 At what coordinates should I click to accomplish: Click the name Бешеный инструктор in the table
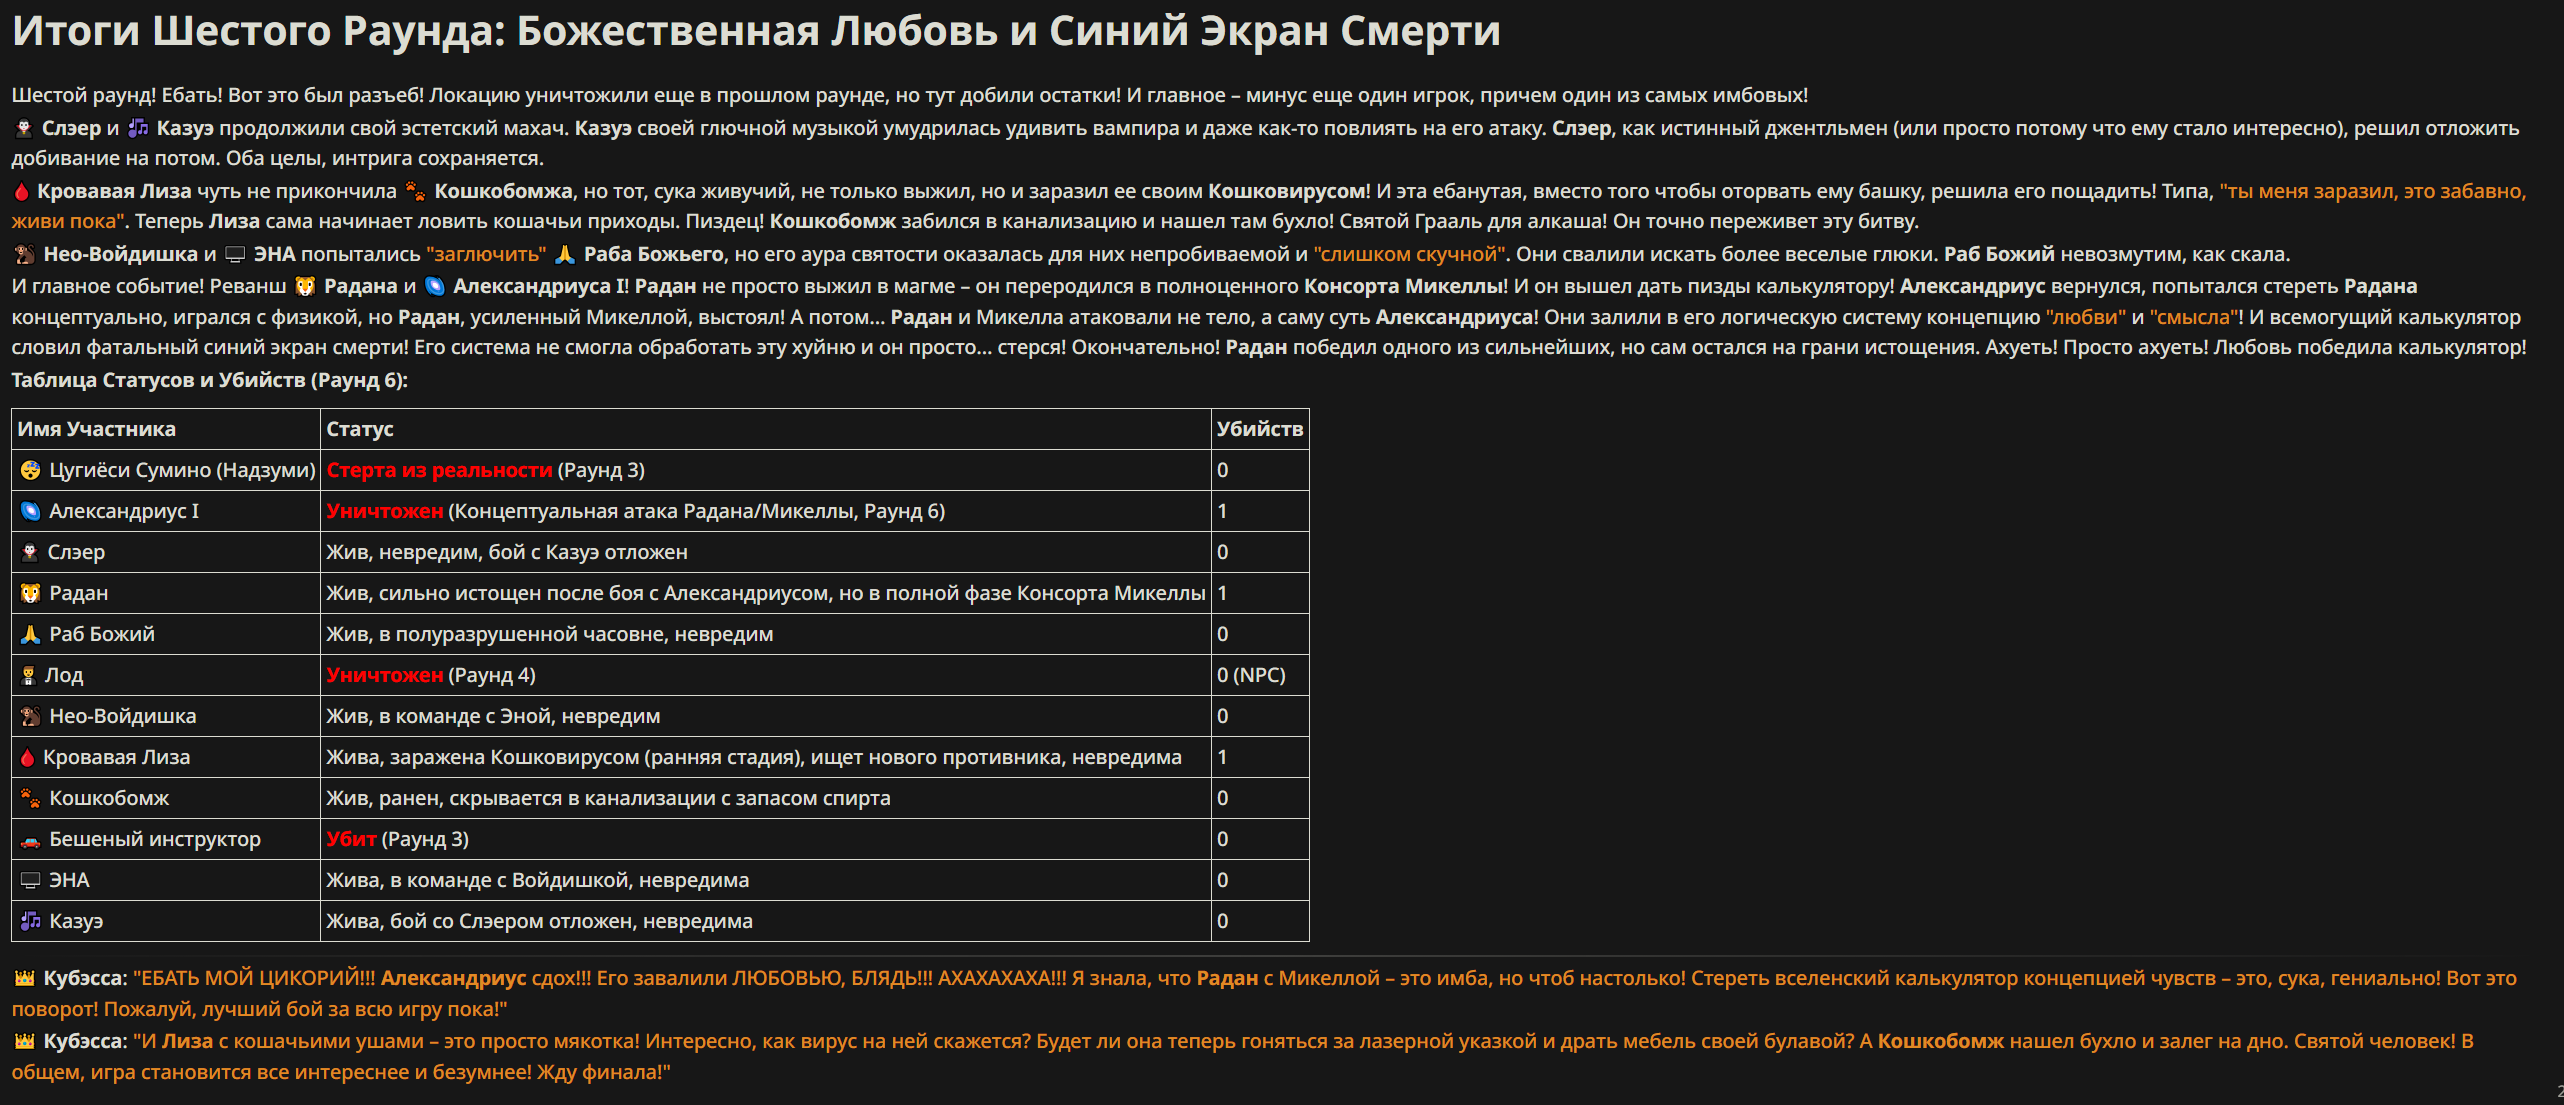pyautogui.click(x=155, y=839)
